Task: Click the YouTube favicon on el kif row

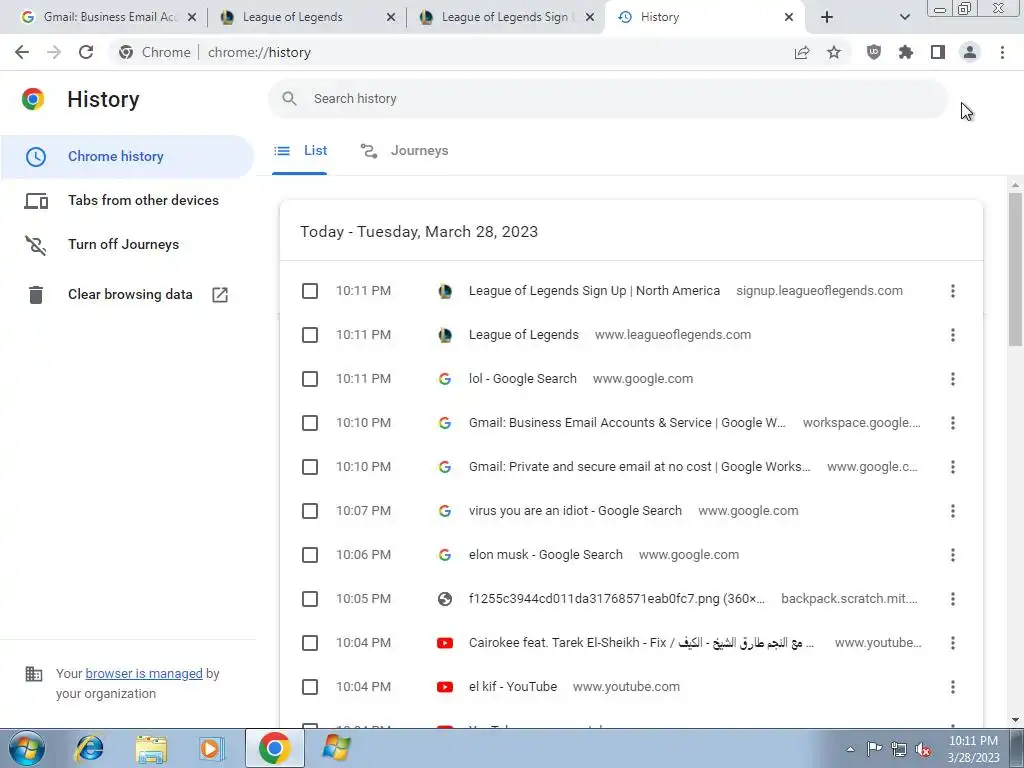Action: click(x=445, y=687)
